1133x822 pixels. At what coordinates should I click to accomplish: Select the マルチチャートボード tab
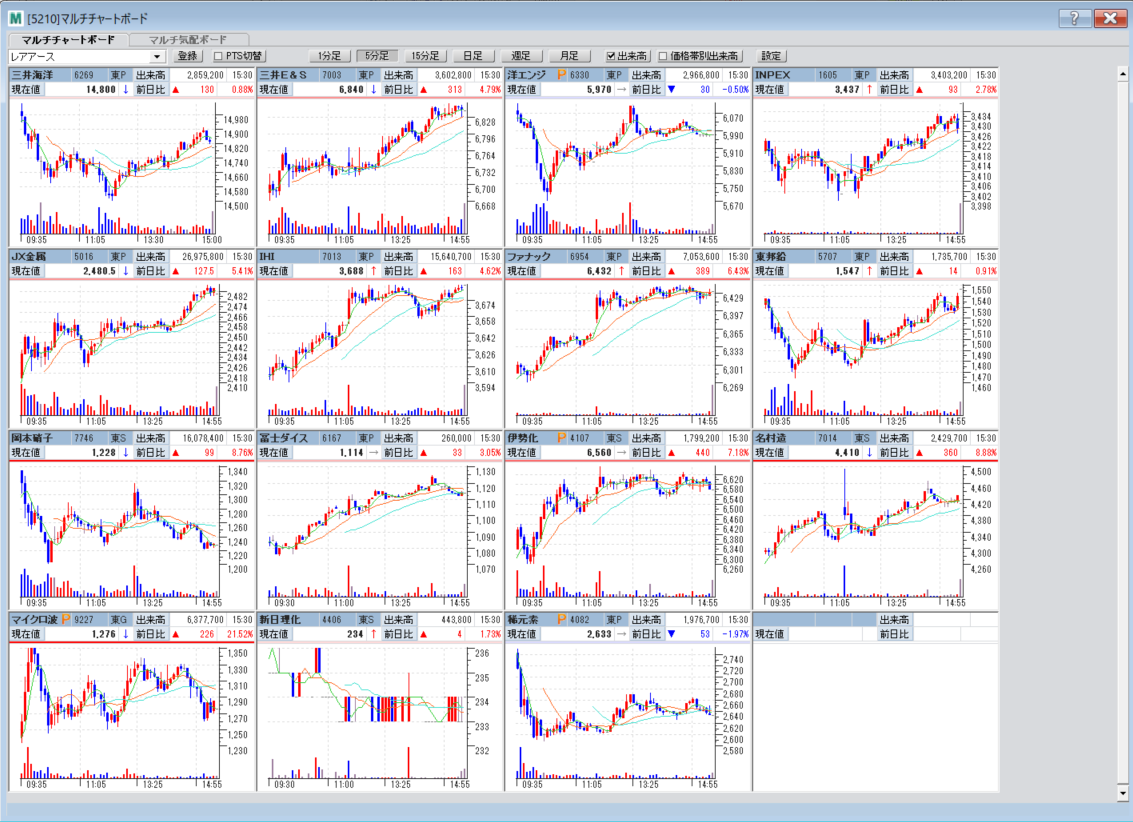click(68, 40)
